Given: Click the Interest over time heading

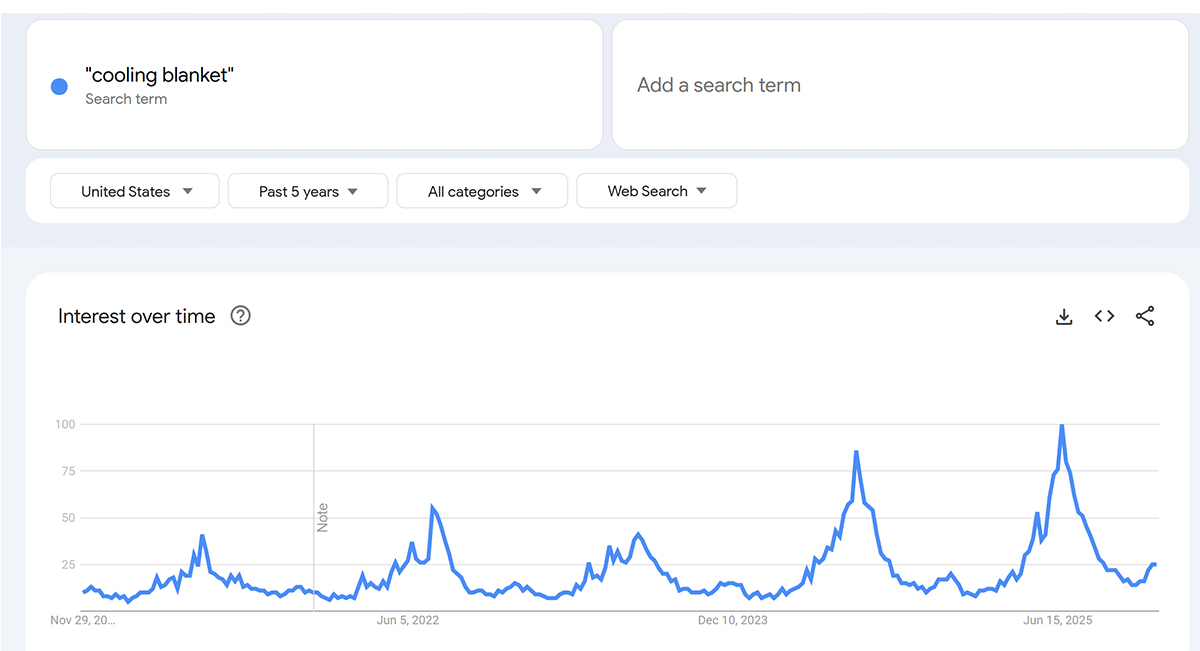Looking at the screenshot, I should point(137,317).
